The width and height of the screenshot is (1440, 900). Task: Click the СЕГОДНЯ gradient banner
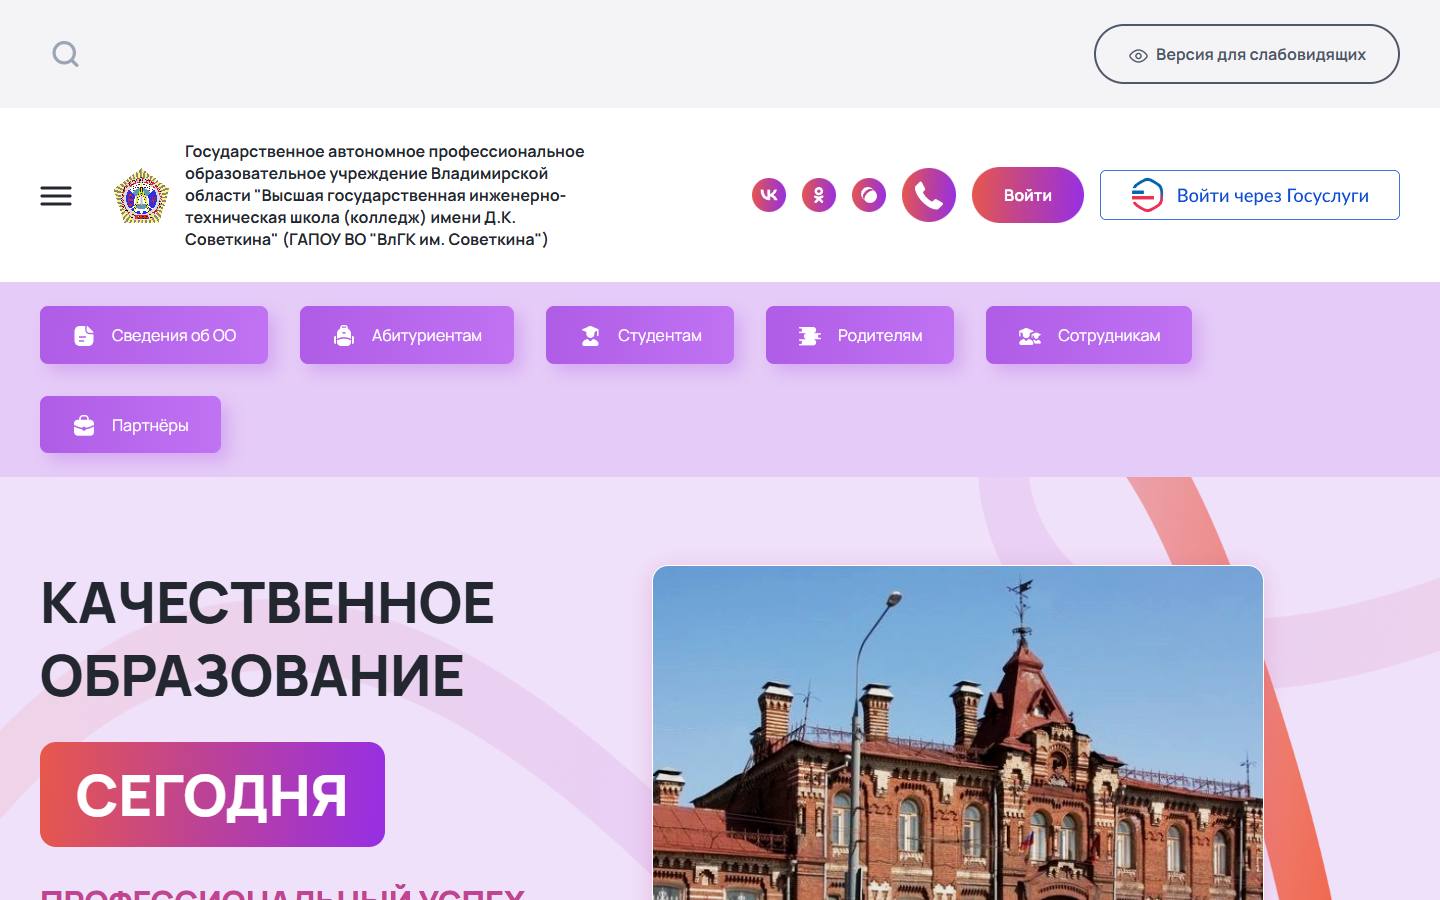pyautogui.click(x=212, y=795)
